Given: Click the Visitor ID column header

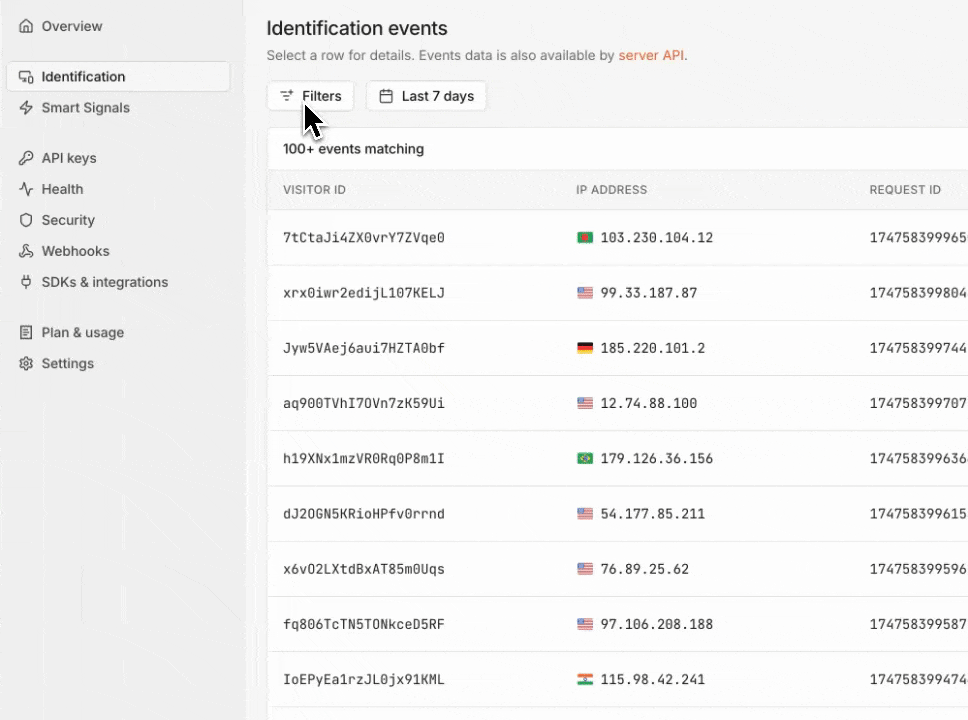Looking at the screenshot, I should point(314,190).
